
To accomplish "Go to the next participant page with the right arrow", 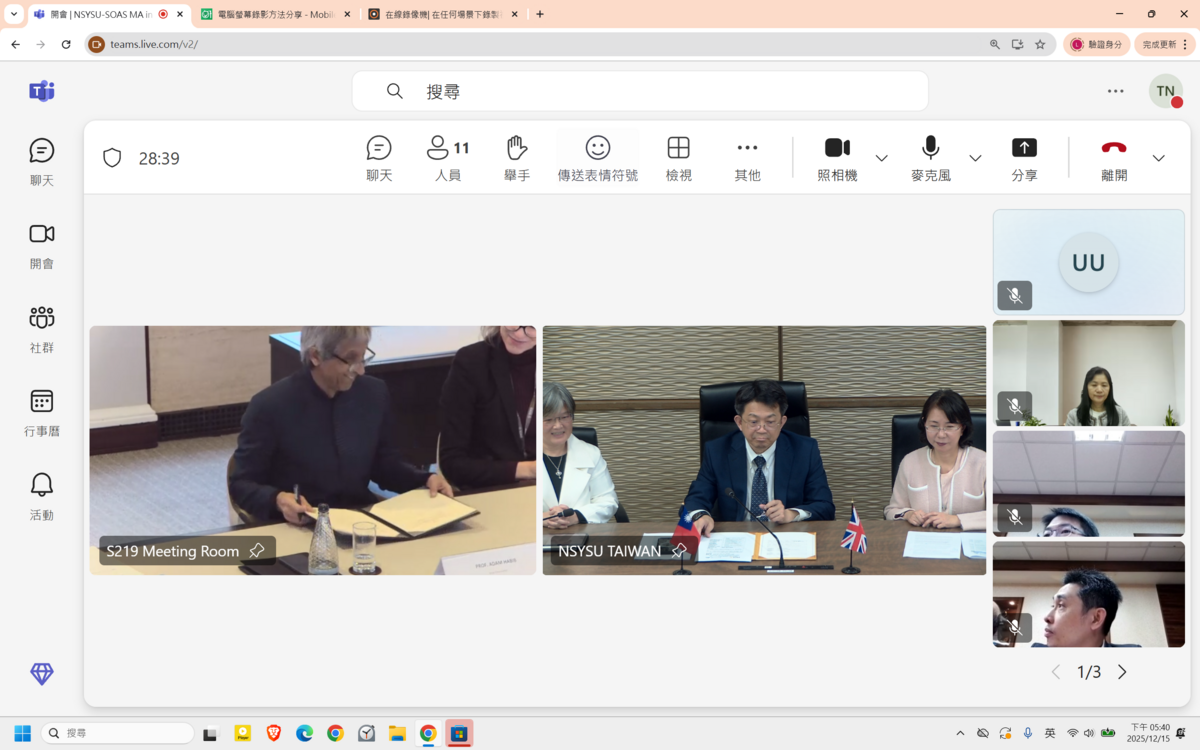I will click(x=1121, y=672).
